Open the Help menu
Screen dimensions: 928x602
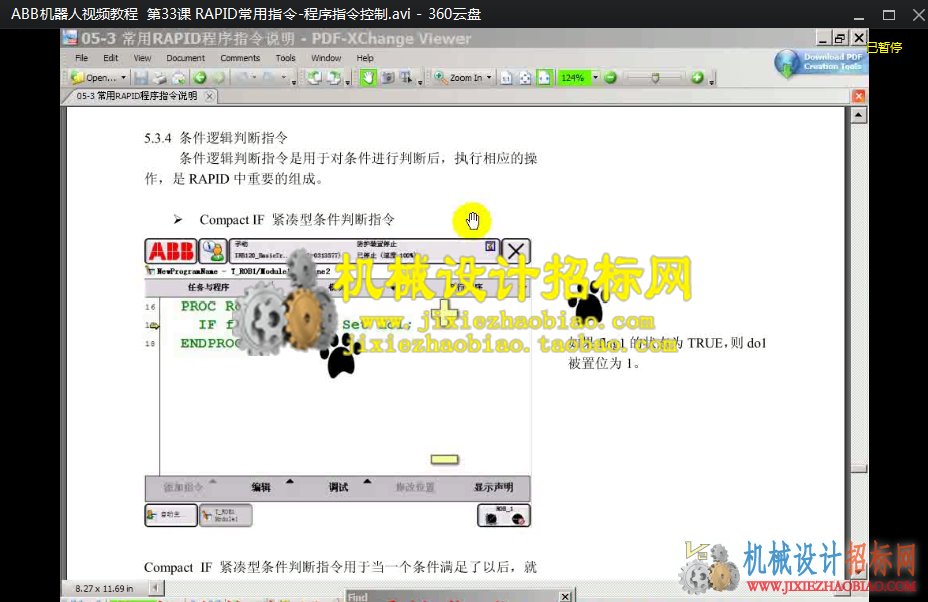tap(365, 58)
